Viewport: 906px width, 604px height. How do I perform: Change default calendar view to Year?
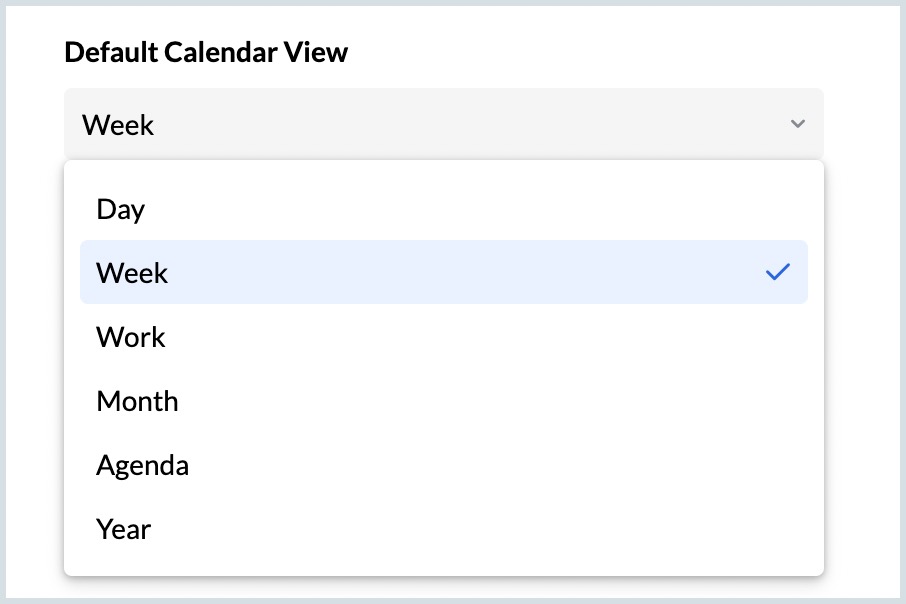pos(124,529)
